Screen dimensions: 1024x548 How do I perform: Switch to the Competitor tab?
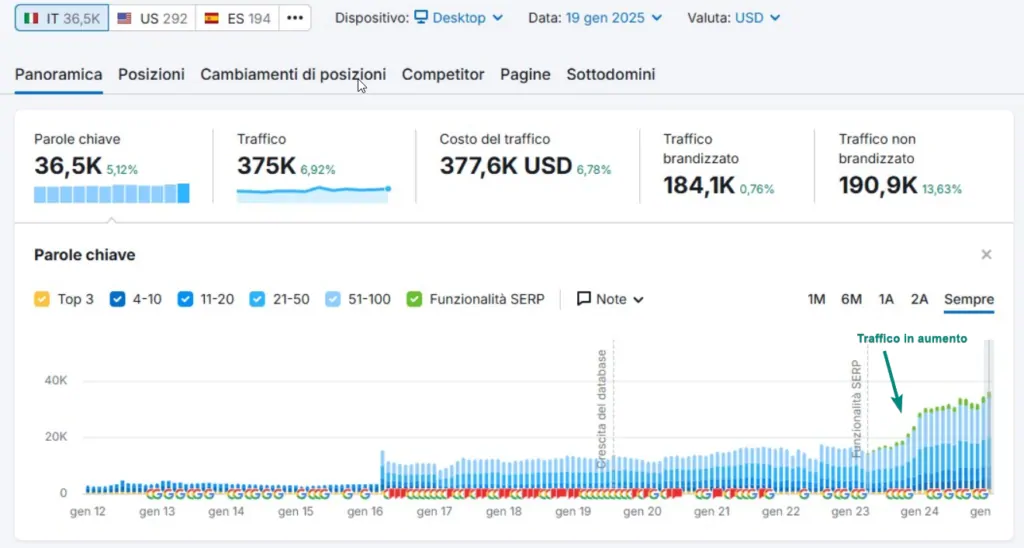click(x=443, y=74)
